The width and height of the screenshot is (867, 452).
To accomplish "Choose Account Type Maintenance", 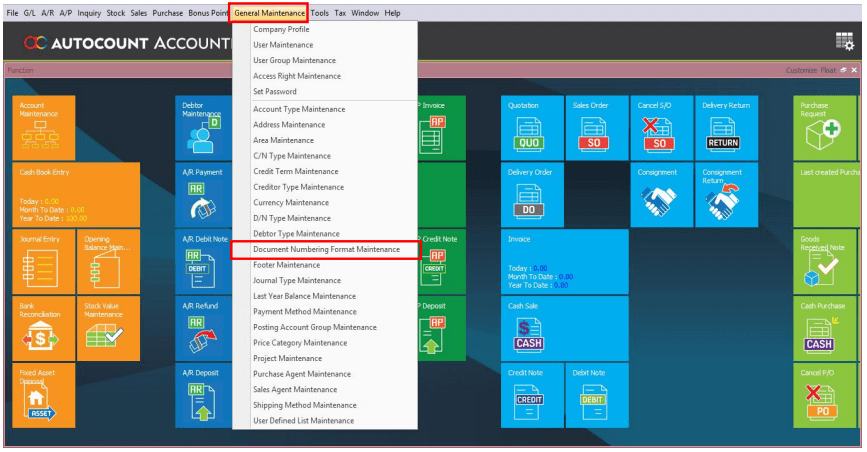I will coord(299,109).
